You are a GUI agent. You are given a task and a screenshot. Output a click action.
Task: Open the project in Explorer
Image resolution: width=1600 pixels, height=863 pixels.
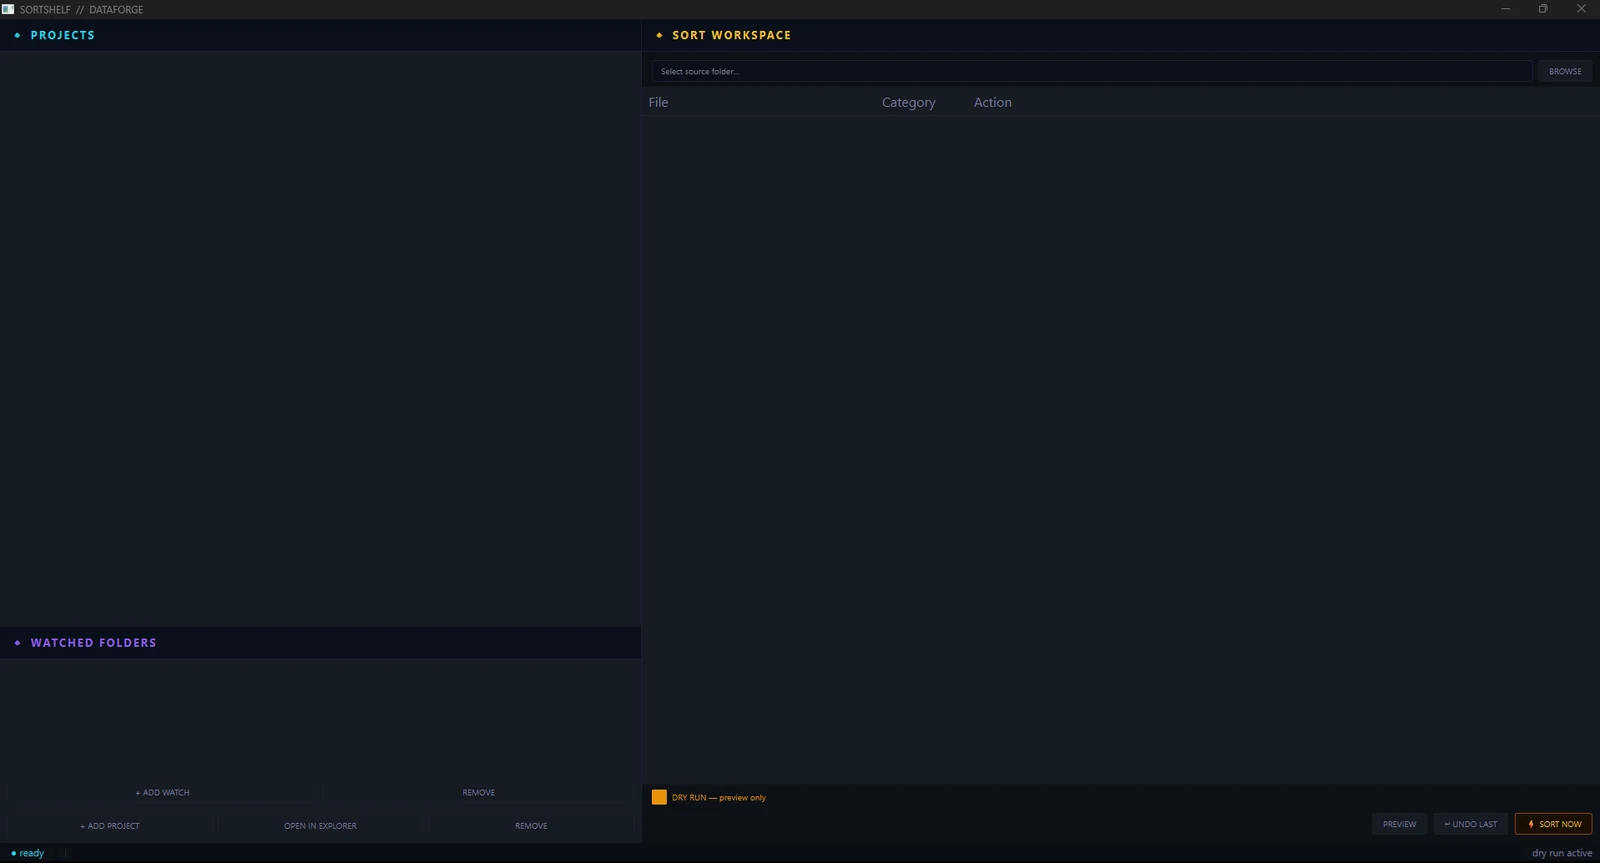coord(320,826)
